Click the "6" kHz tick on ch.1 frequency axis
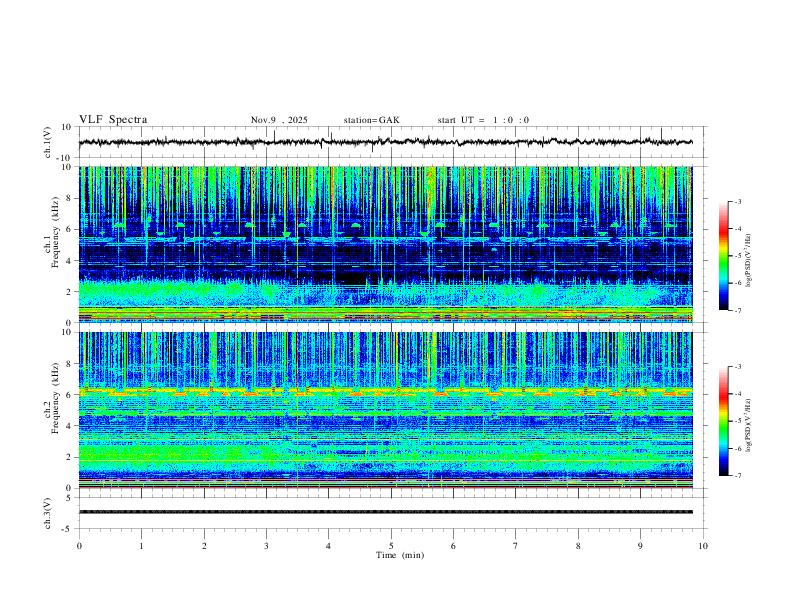This screenshot has width=792, height=612. [x=69, y=229]
